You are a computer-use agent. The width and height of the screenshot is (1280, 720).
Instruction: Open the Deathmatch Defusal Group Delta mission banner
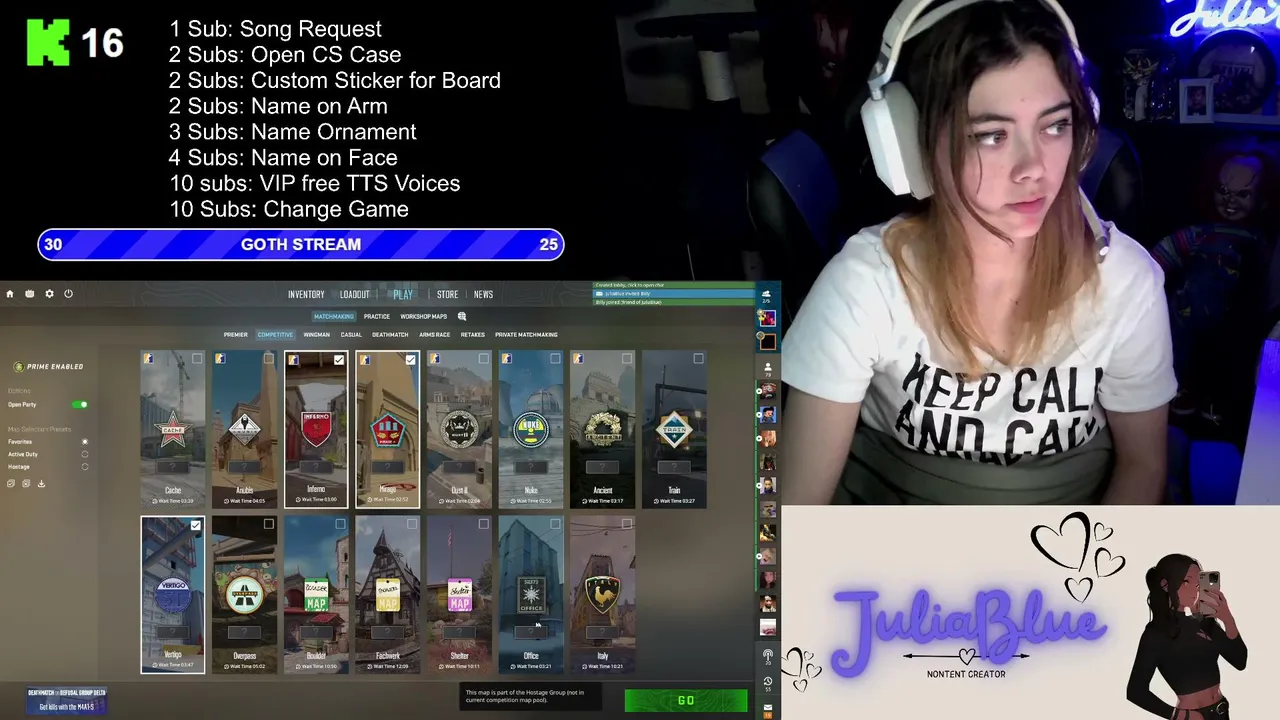[67, 699]
